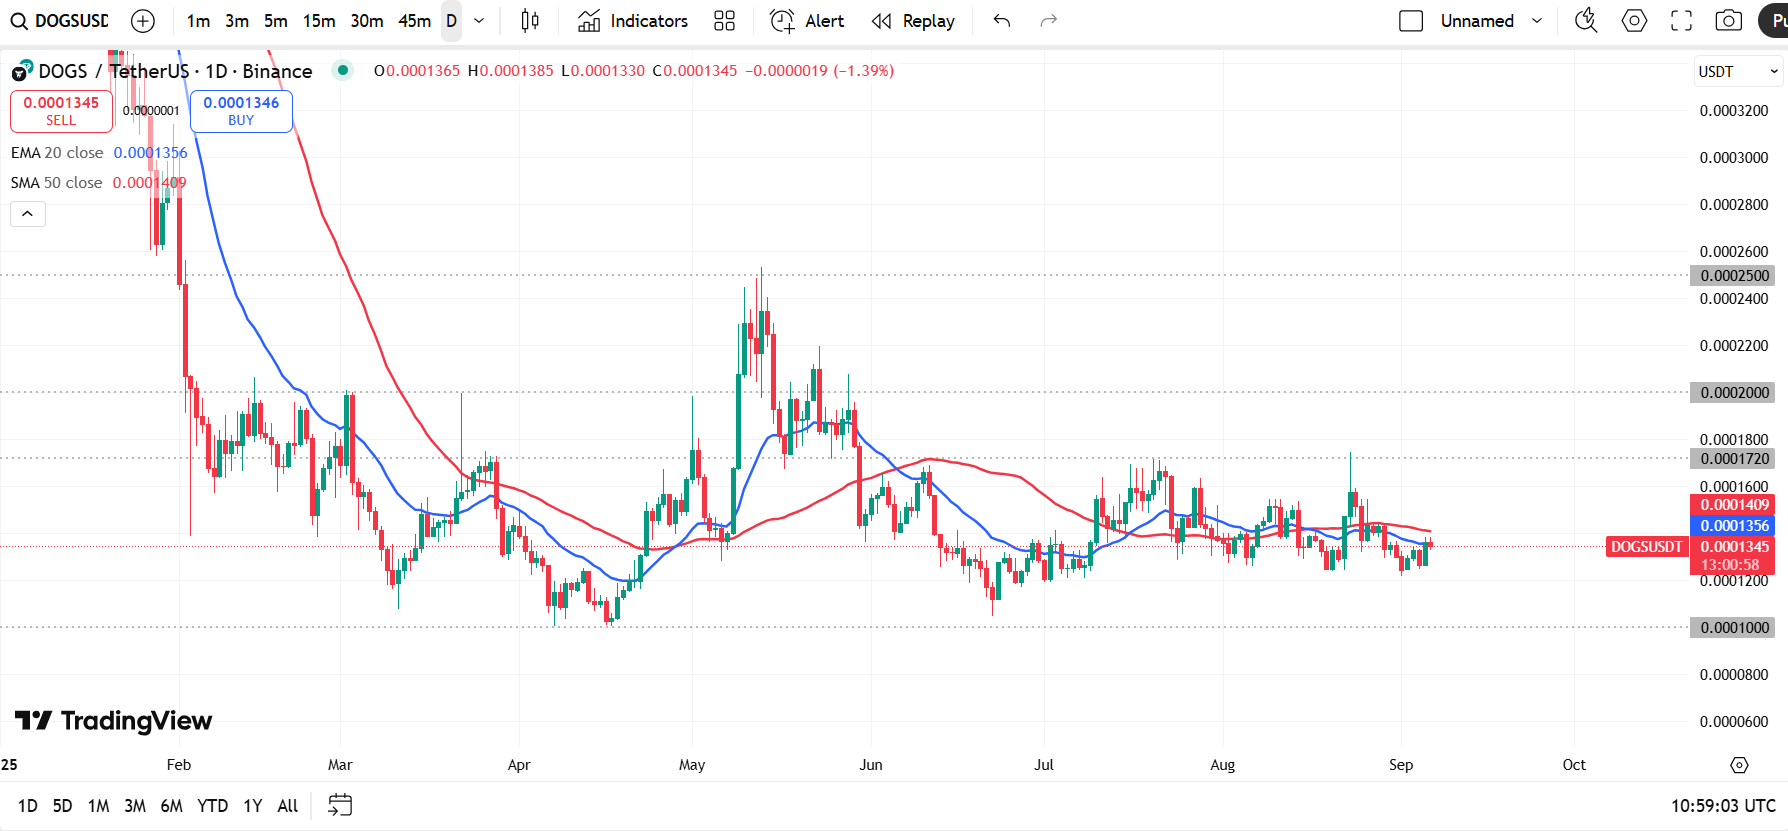Open the indicator templates grid icon

tap(725, 21)
